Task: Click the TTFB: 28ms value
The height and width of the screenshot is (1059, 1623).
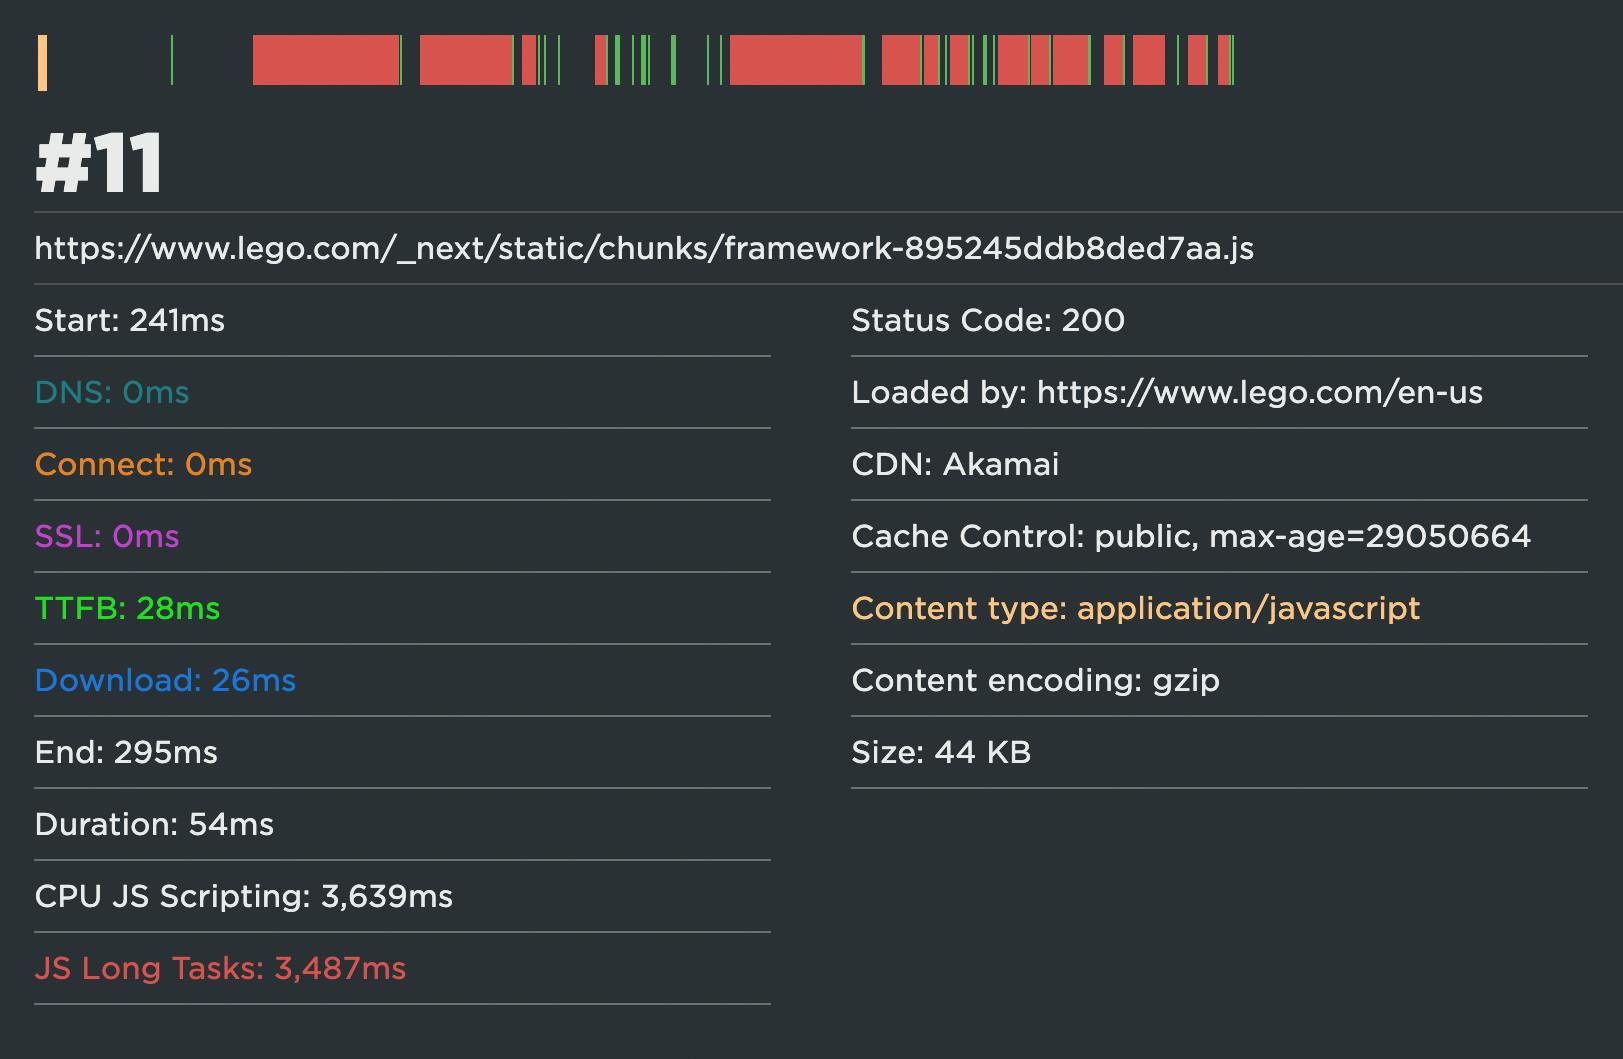Action: pyautogui.click(x=127, y=608)
